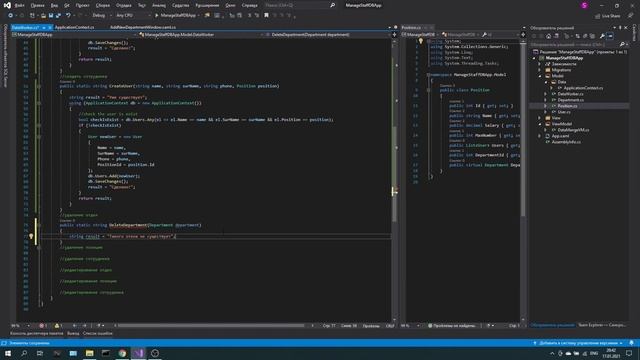The width and height of the screenshot is (640, 360).
Task: Open the Проект menu
Action: pyautogui.click(x=82, y=5)
